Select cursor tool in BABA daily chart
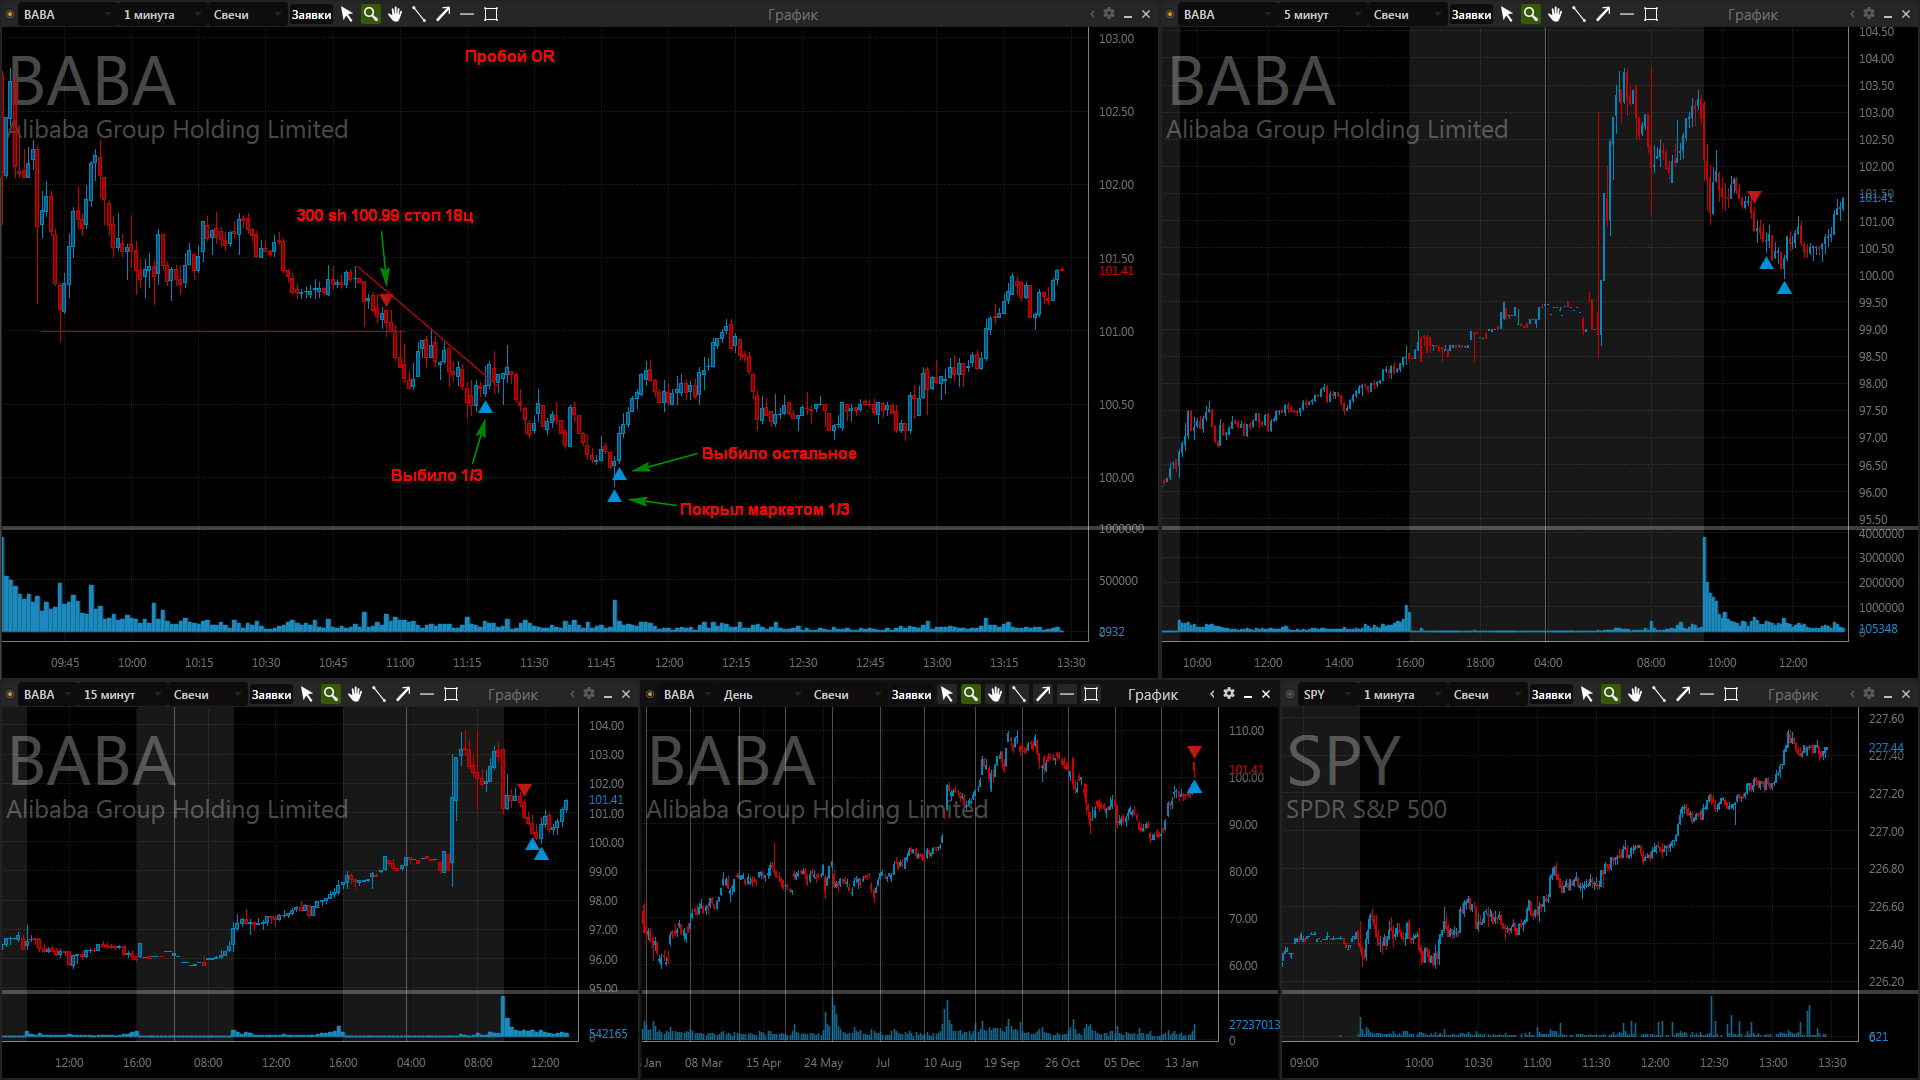Viewport: 1920px width, 1080px height. [947, 694]
